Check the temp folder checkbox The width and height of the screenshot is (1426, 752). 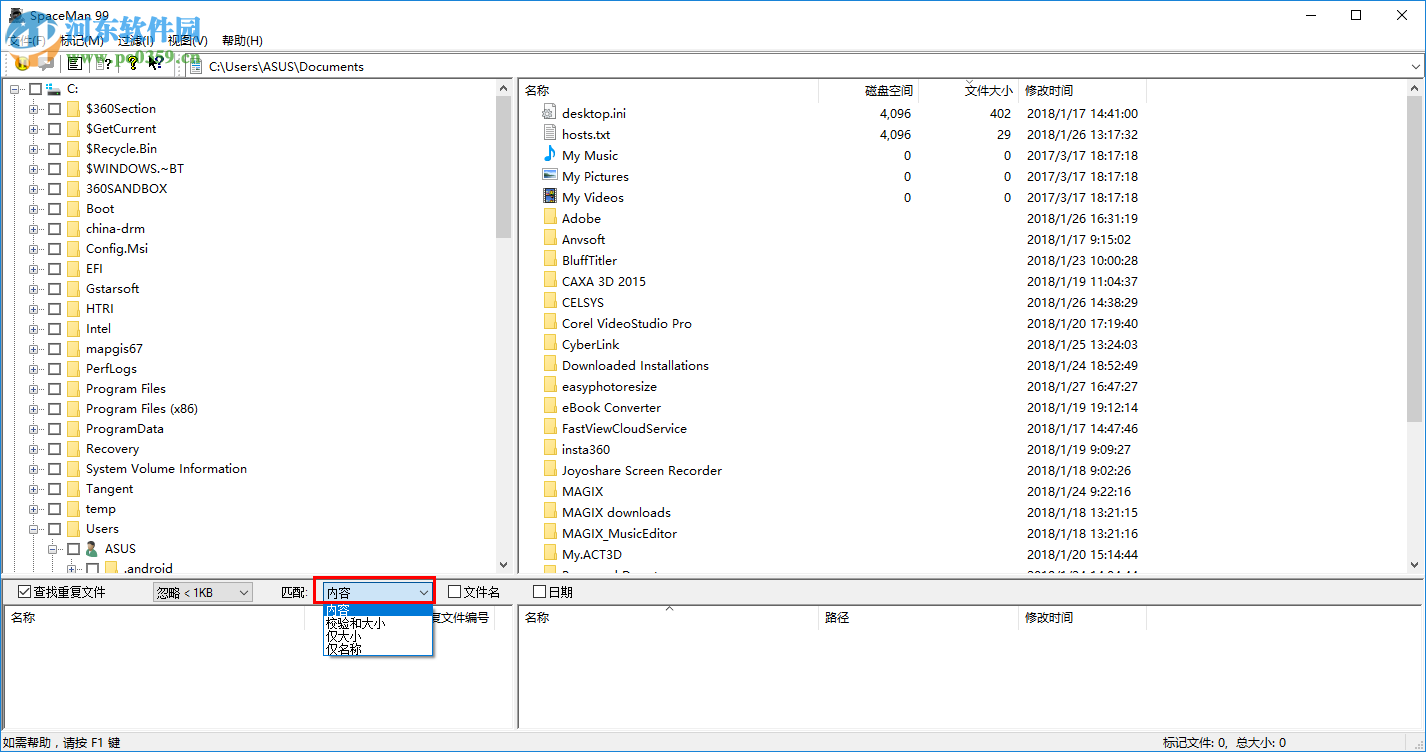pos(54,509)
